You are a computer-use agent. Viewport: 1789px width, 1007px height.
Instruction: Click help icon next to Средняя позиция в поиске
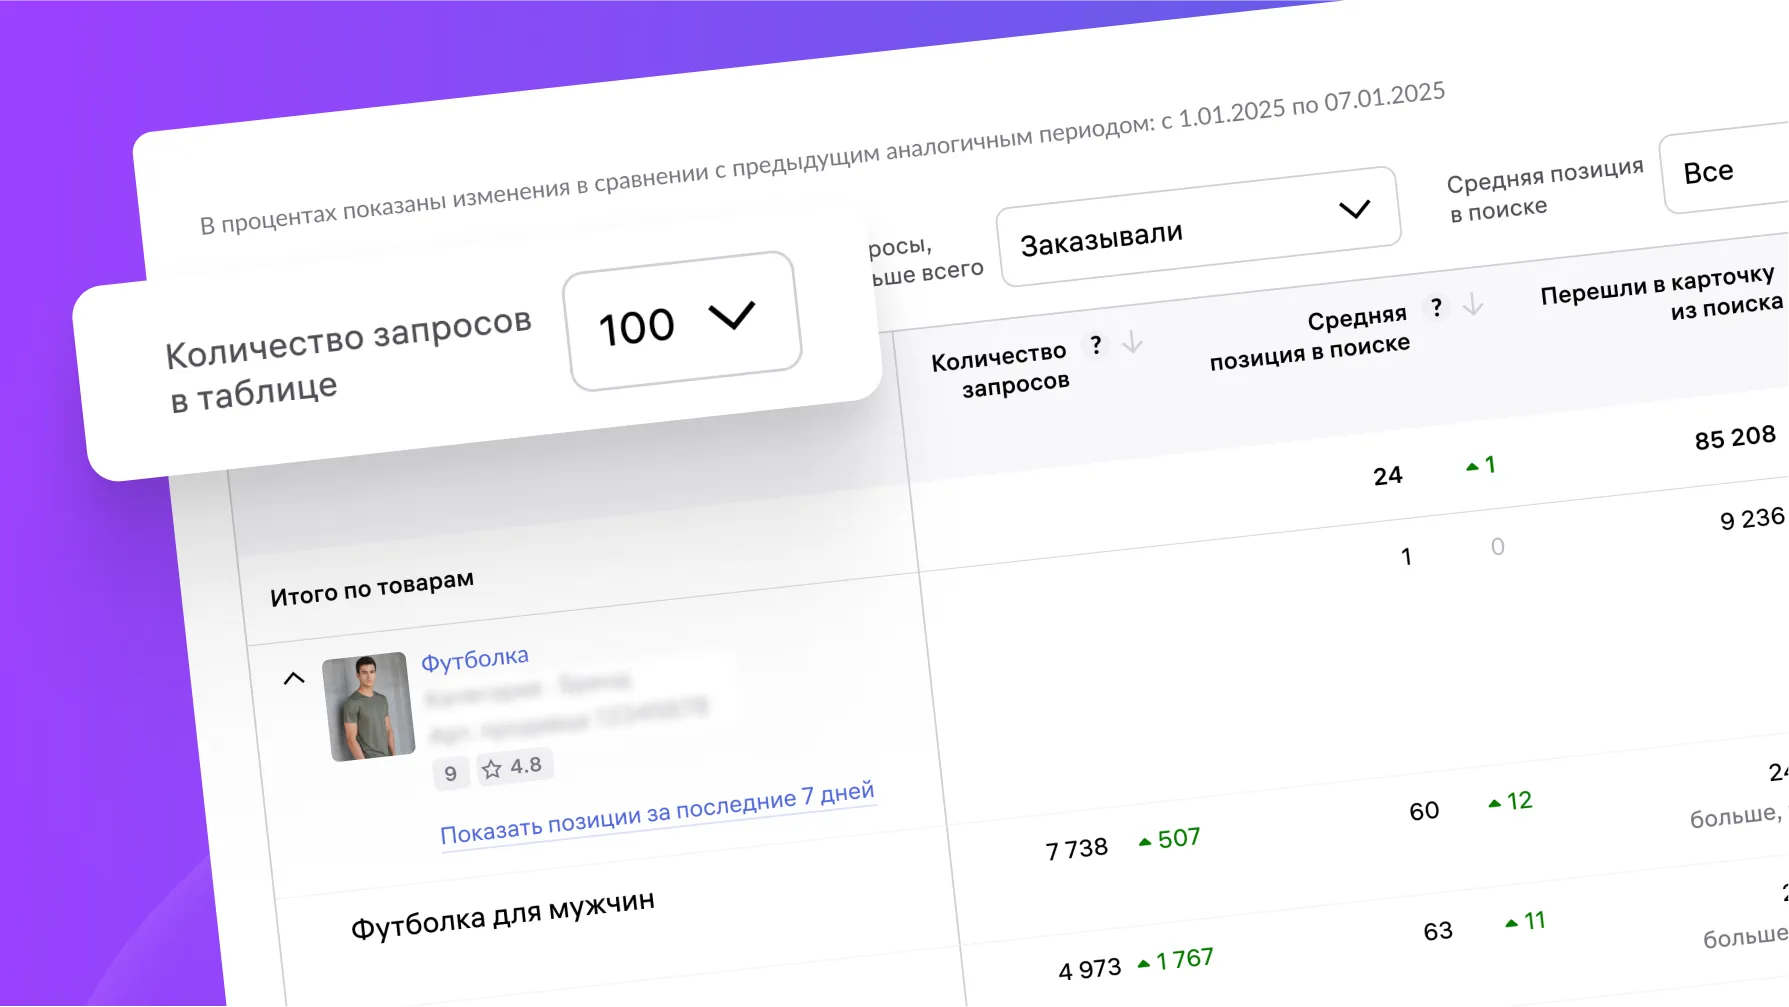pyautogui.click(x=1436, y=307)
